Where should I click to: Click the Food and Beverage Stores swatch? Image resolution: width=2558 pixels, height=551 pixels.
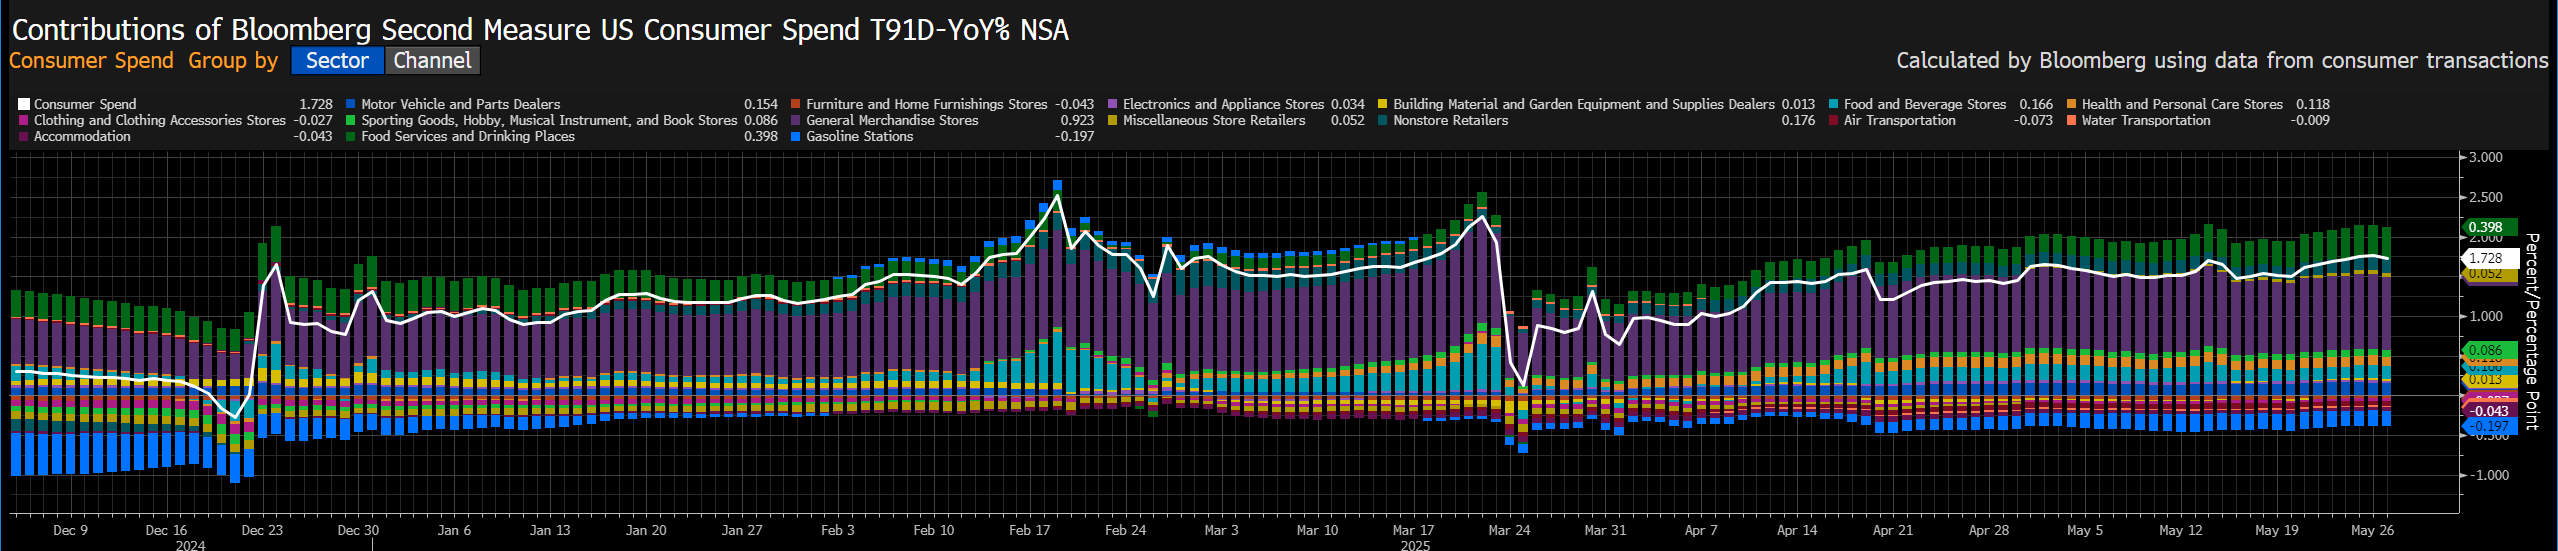pyautogui.click(x=1833, y=104)
